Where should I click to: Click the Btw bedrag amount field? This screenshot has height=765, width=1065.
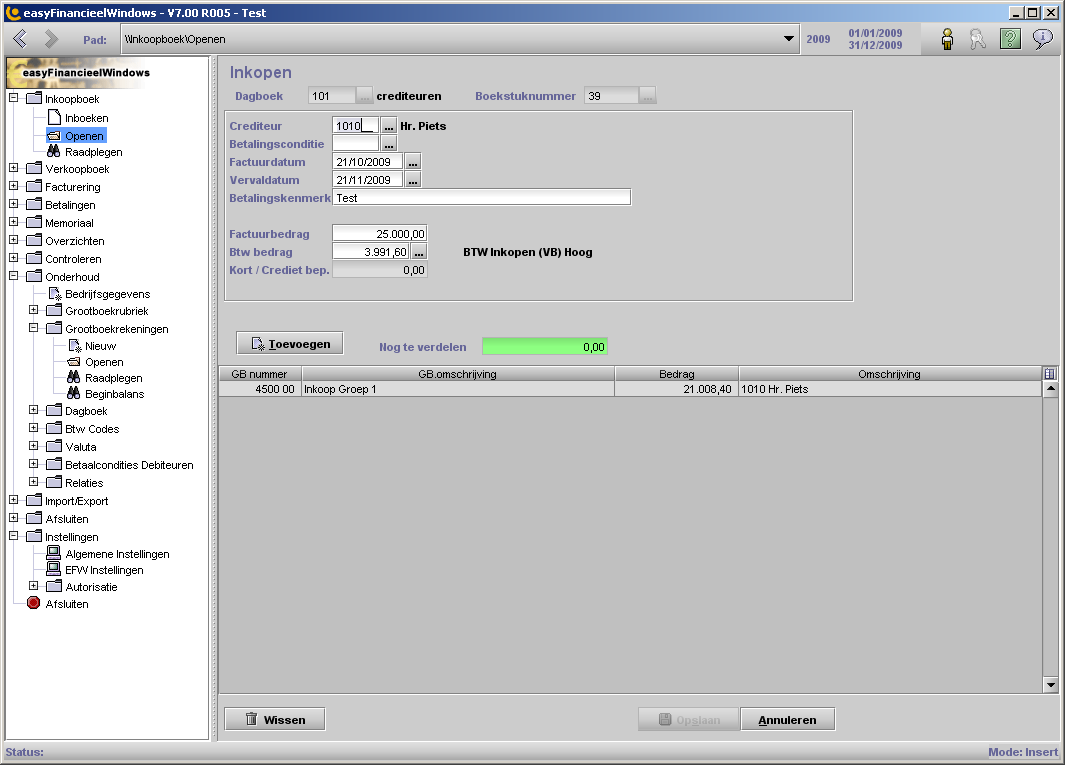point(371,252)
